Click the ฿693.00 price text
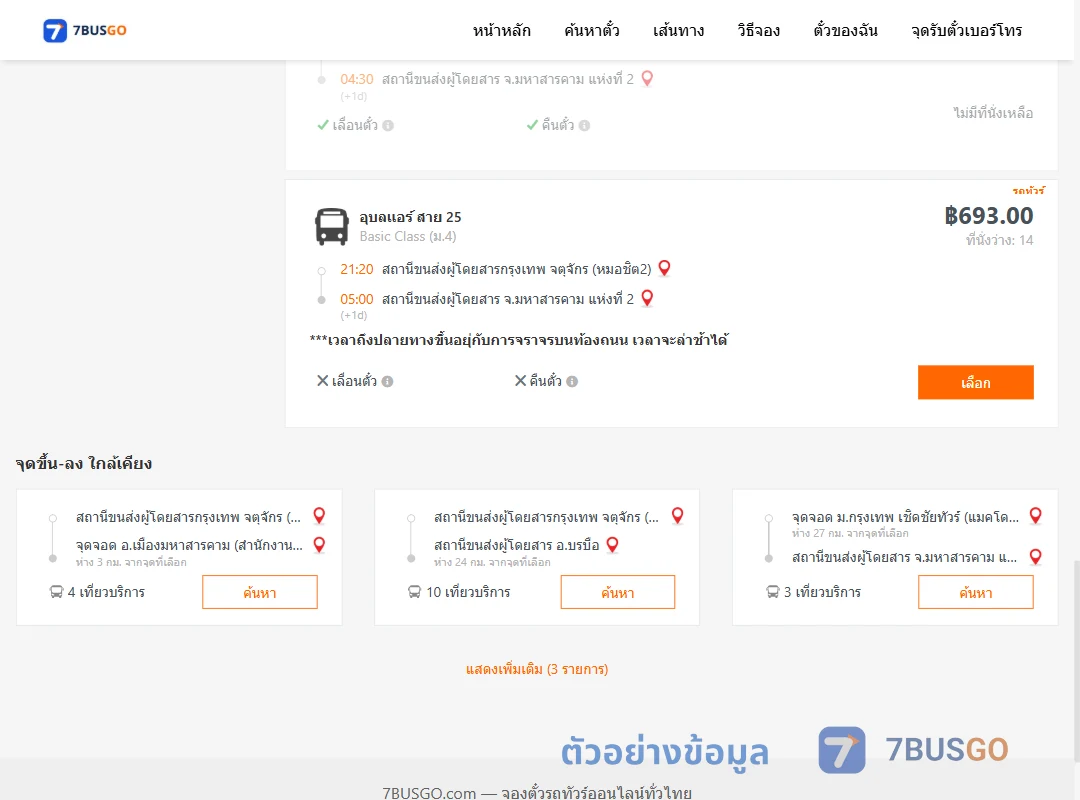 click(988, 216)
